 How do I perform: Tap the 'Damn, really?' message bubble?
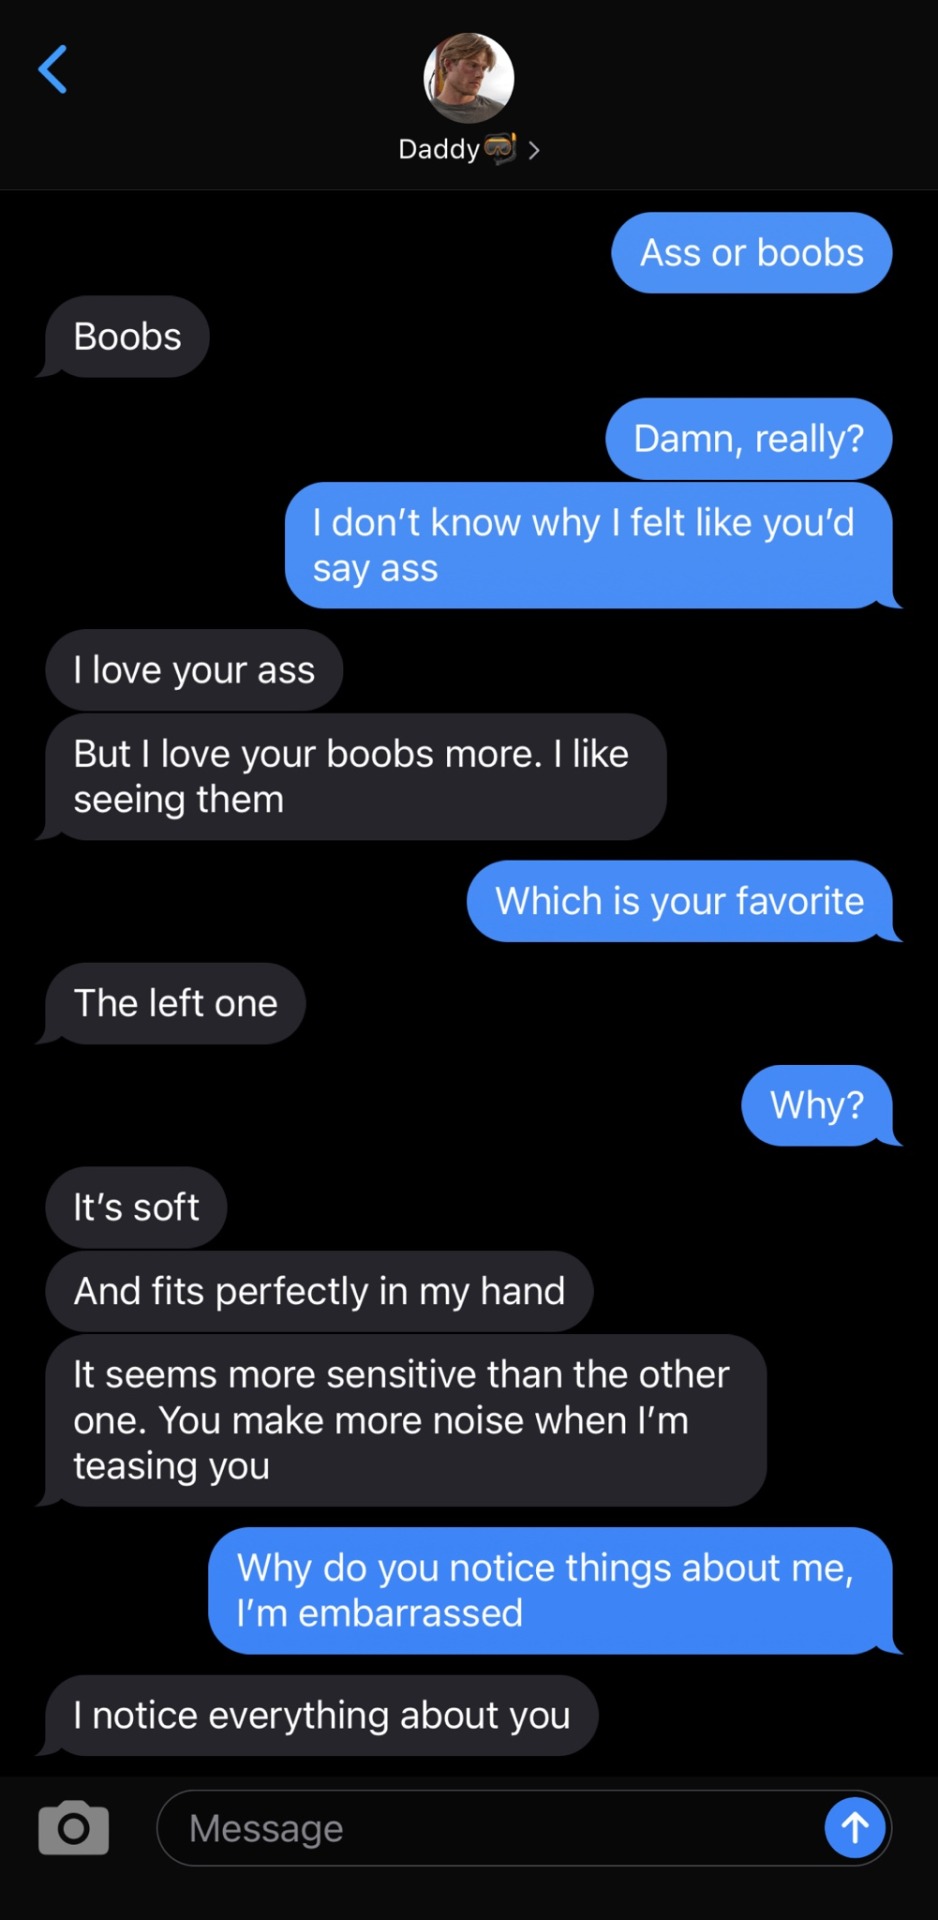pos(749,439)
